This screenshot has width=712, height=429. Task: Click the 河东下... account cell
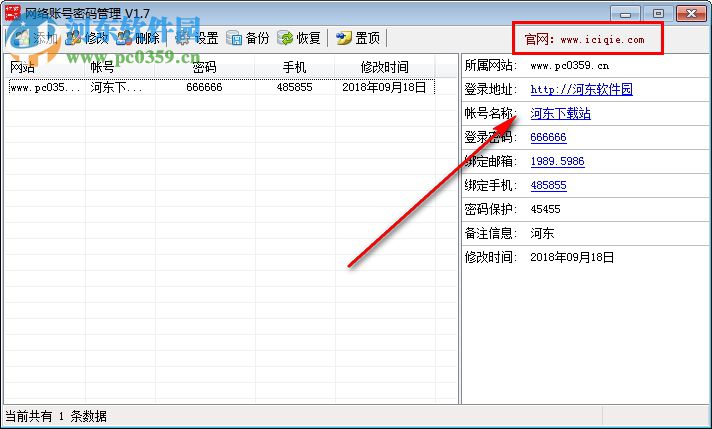click(116, 87)
